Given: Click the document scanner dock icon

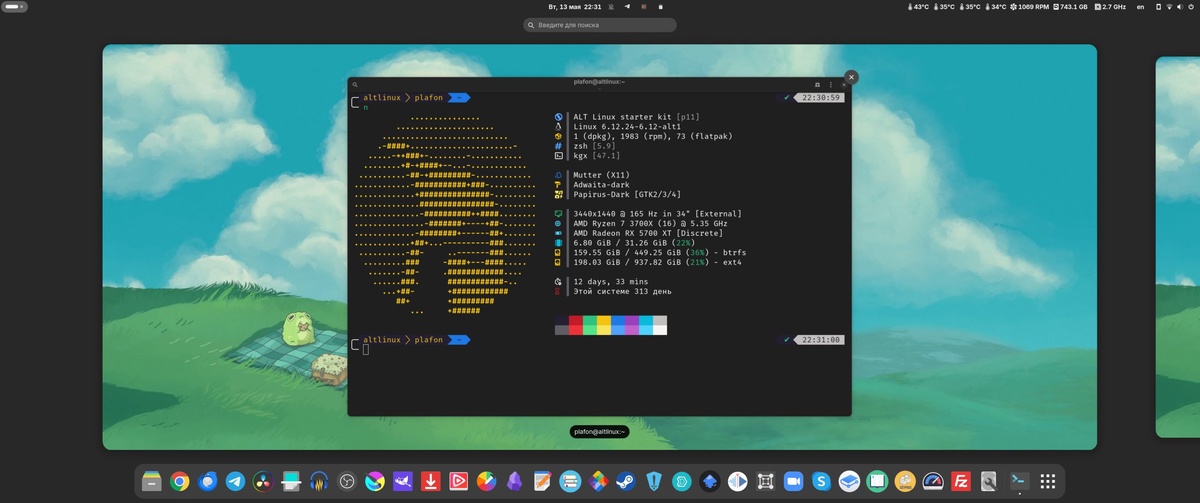Looking at the screenshot, I should pos(291,481).
